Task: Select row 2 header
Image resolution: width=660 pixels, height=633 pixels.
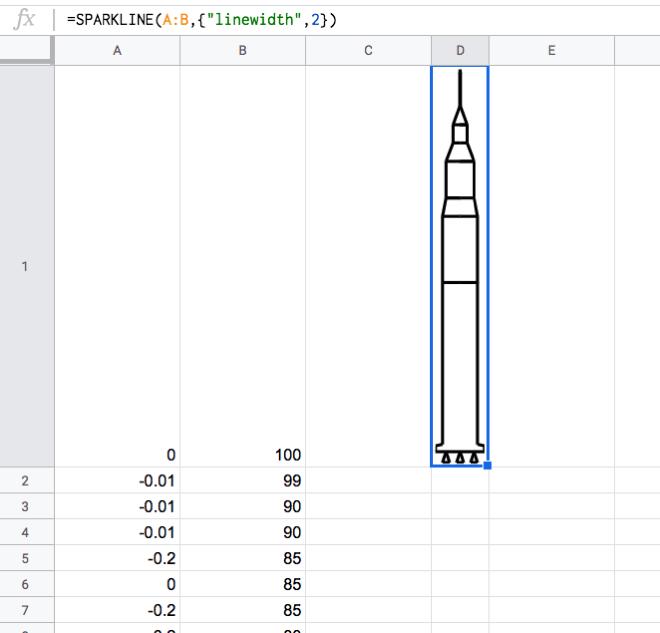Action: coord(27,480)
